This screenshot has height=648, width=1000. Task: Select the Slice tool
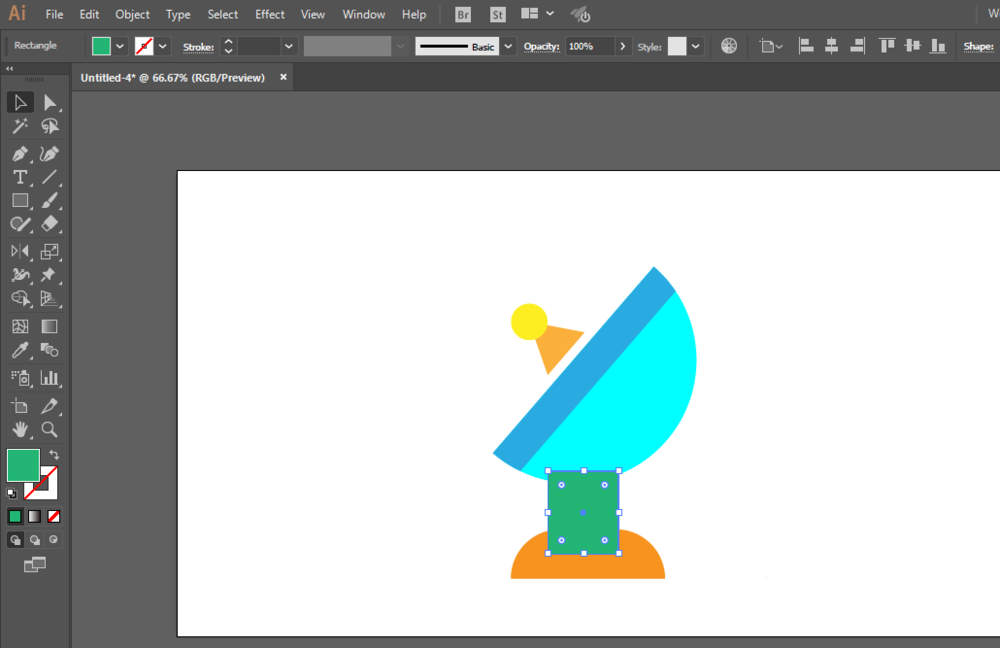pyautogui.click(x=50, y=406)
